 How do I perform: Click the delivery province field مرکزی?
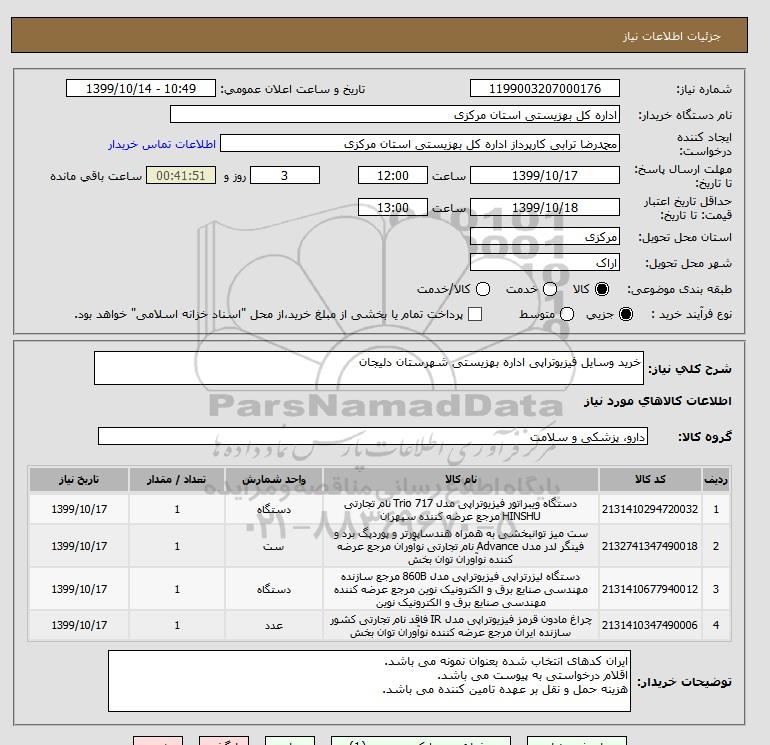[x=545, y=237]
